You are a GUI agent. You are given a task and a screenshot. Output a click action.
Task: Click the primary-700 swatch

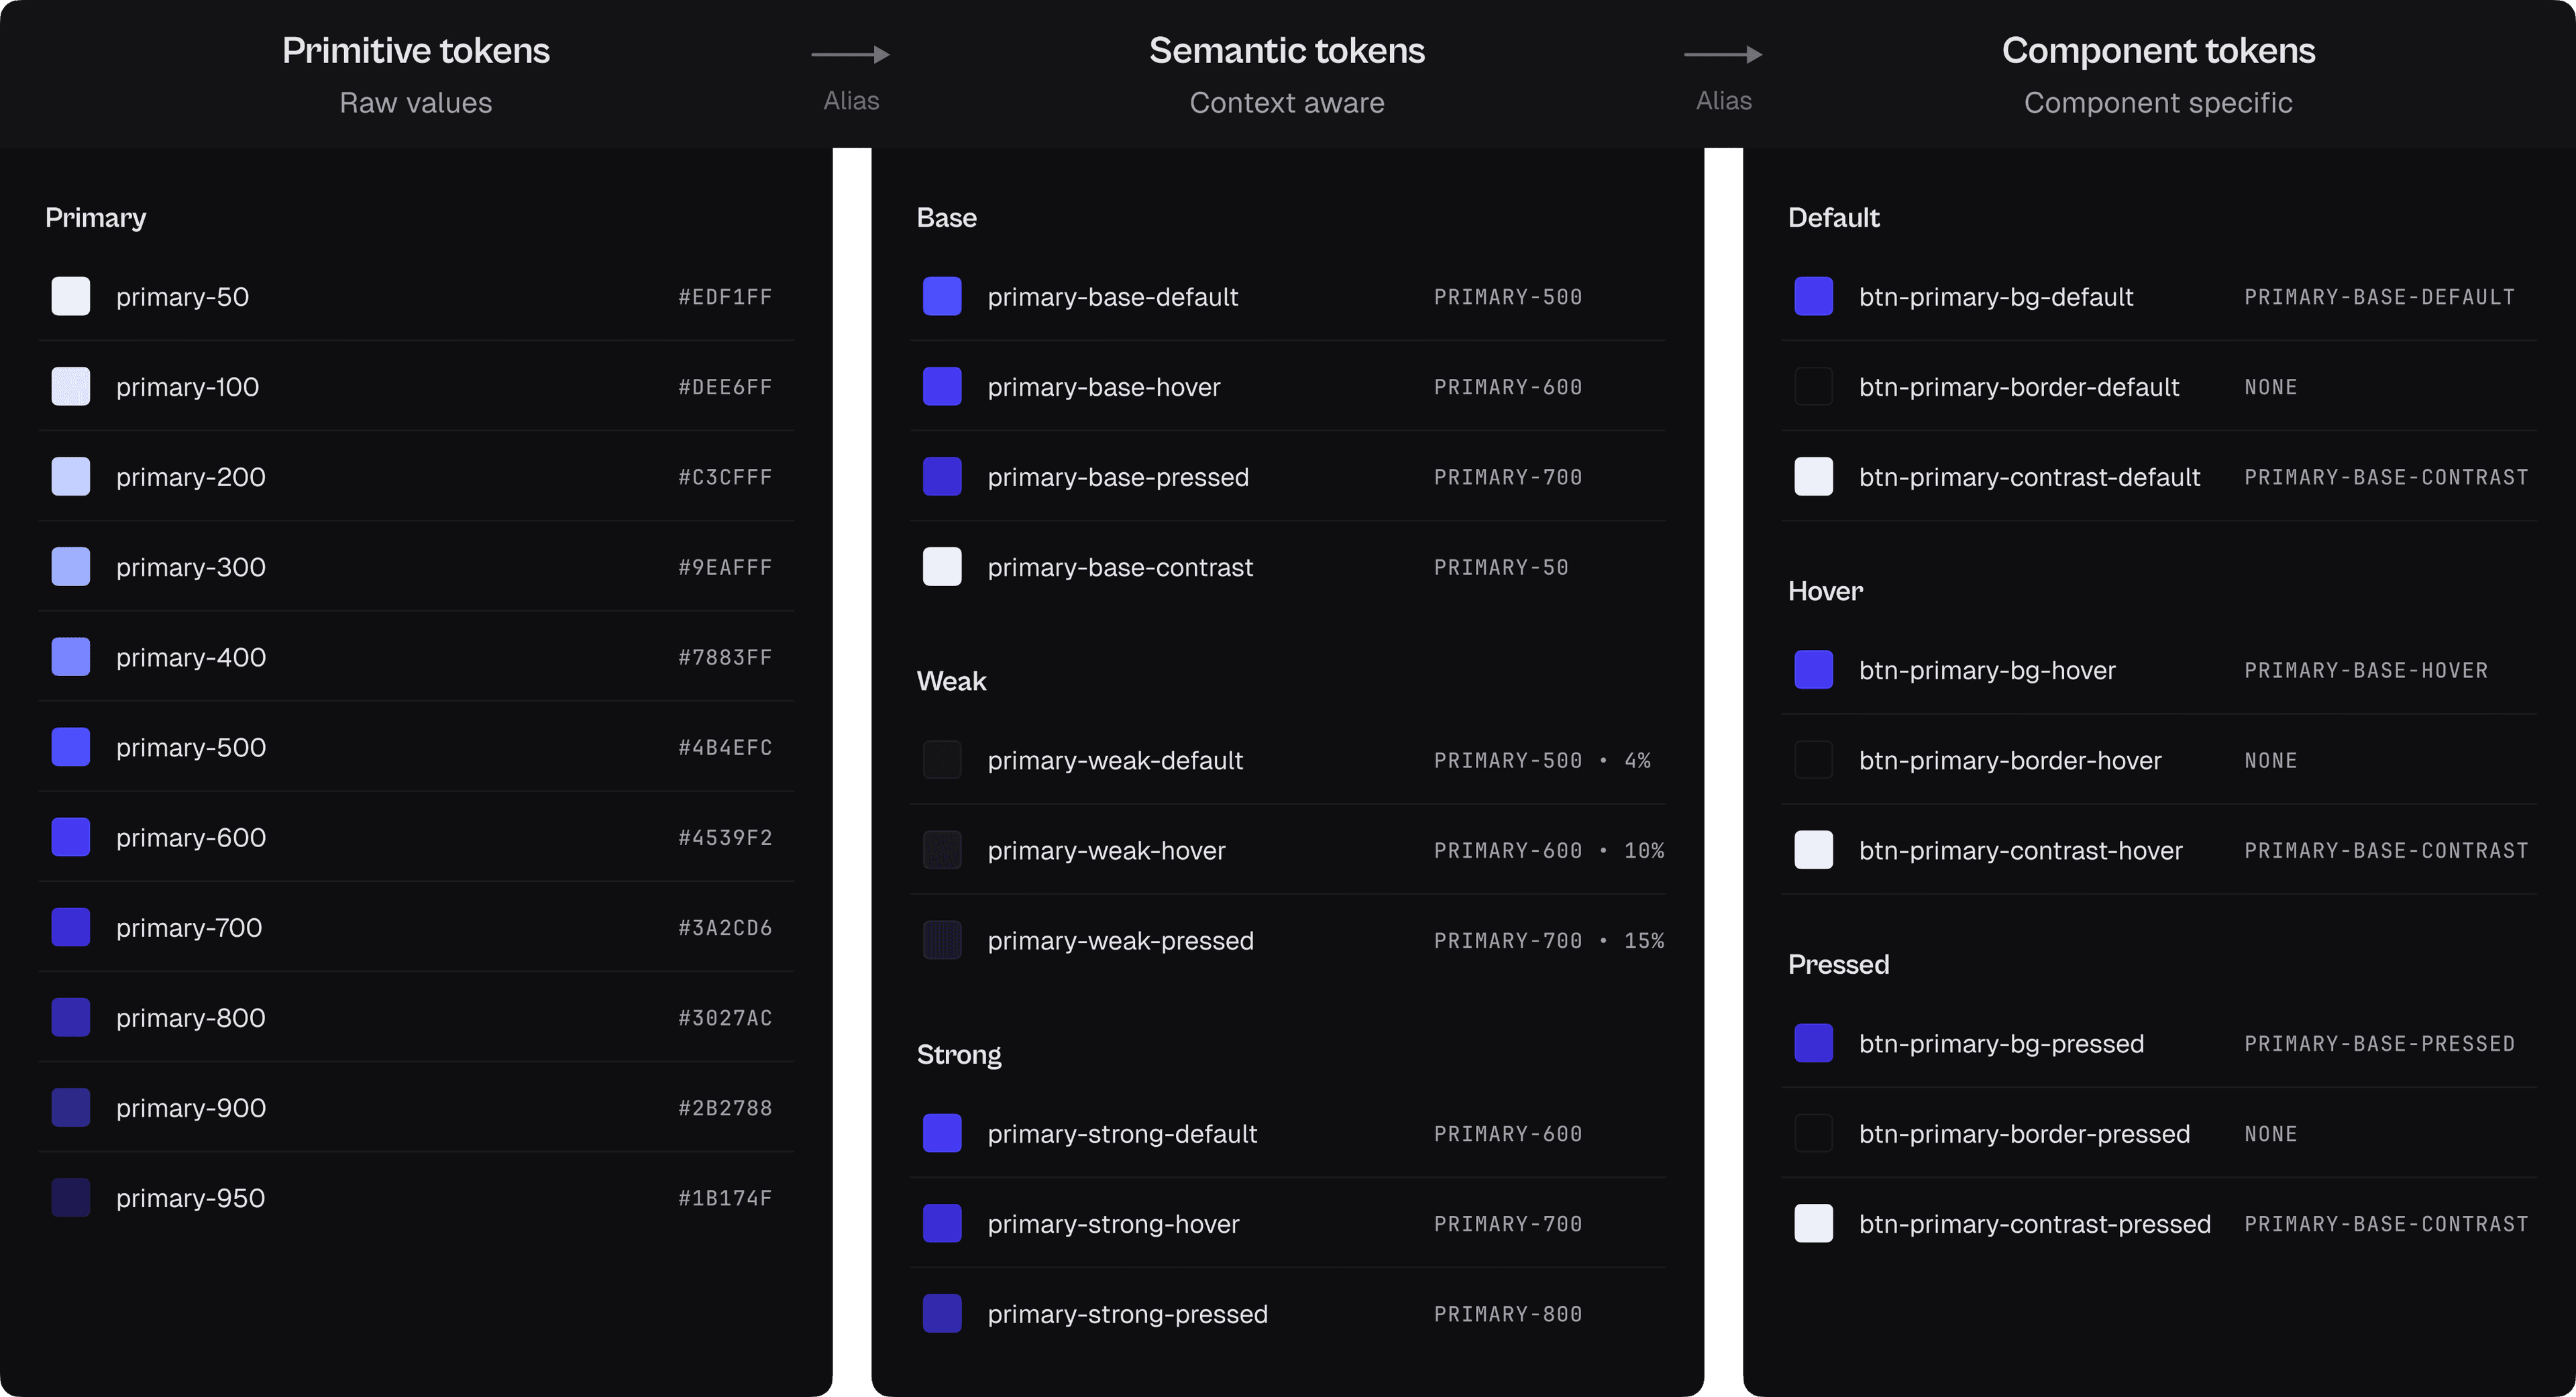pos(71,927)
